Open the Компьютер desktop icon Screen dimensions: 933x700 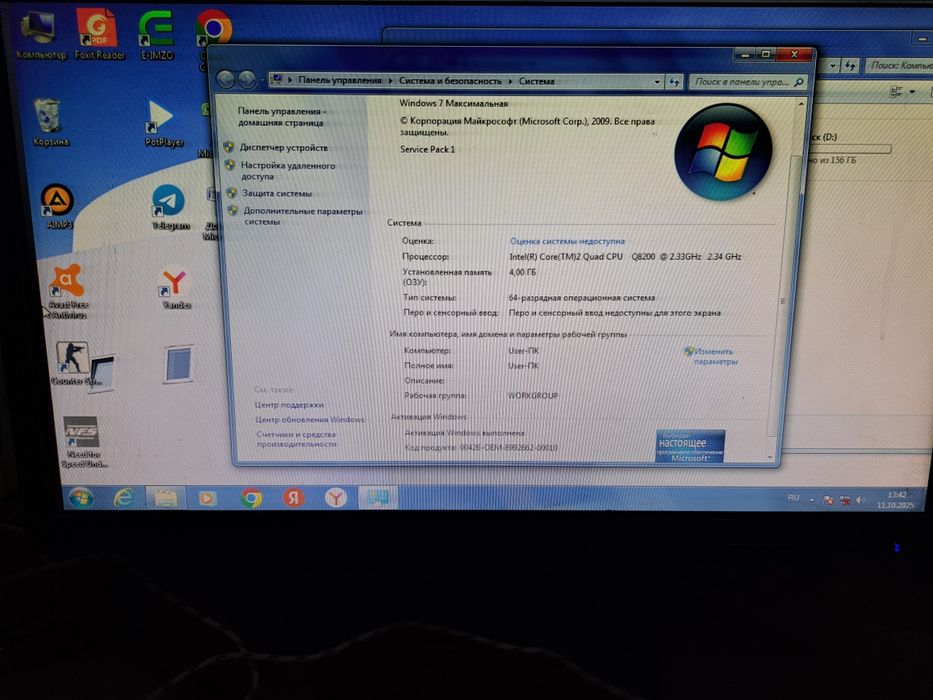[40, 36]
